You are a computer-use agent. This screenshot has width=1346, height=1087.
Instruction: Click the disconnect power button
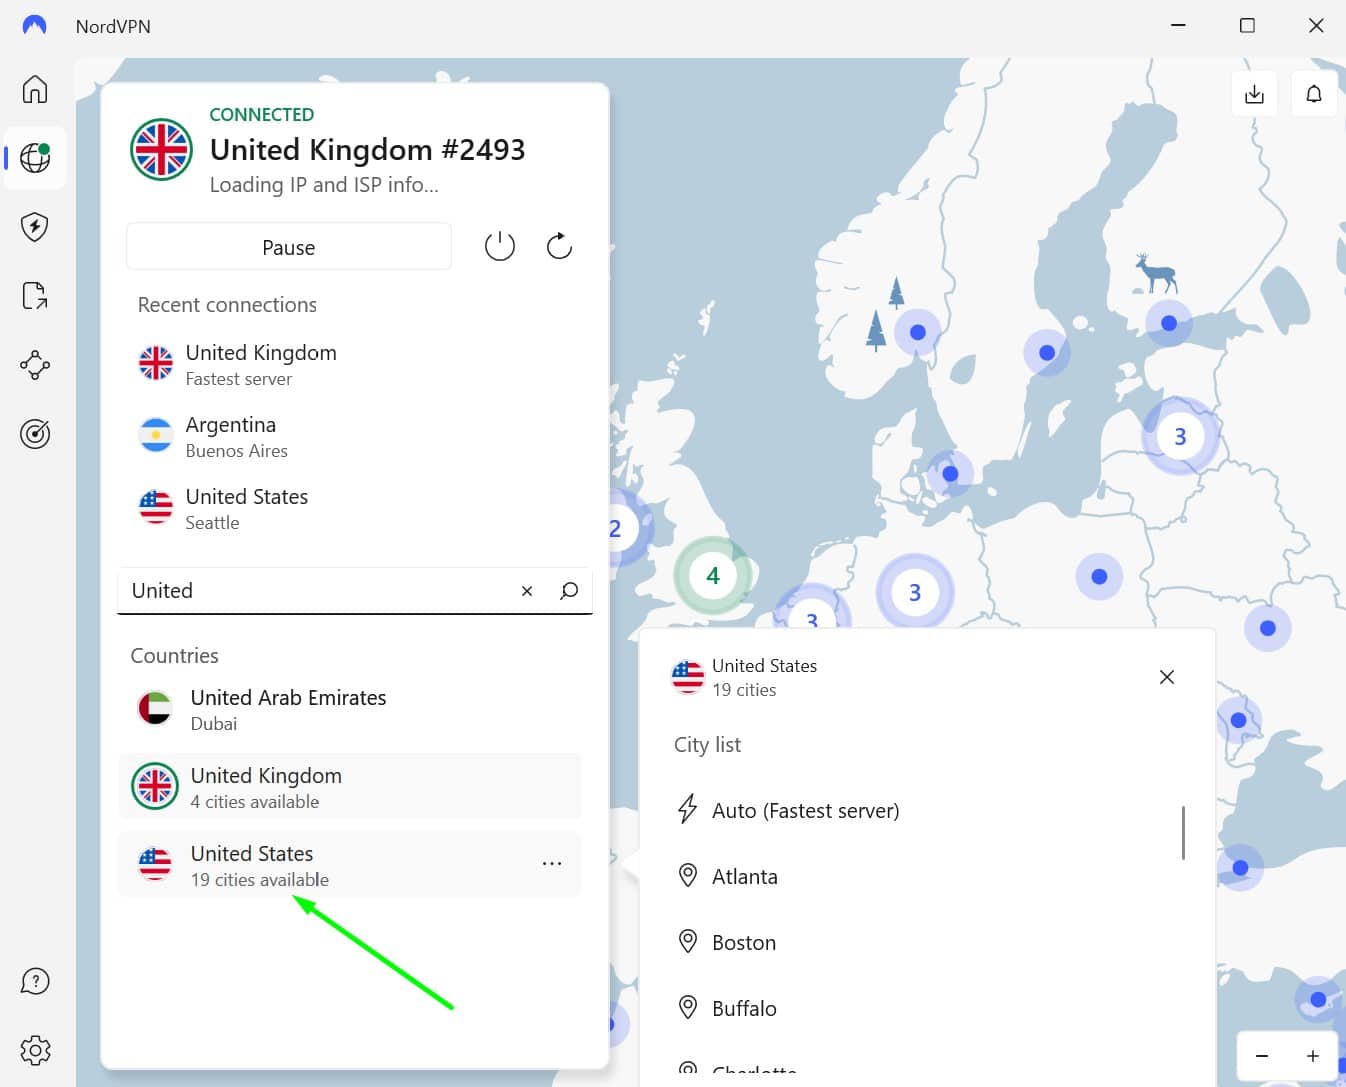click(x=500, y=246)
